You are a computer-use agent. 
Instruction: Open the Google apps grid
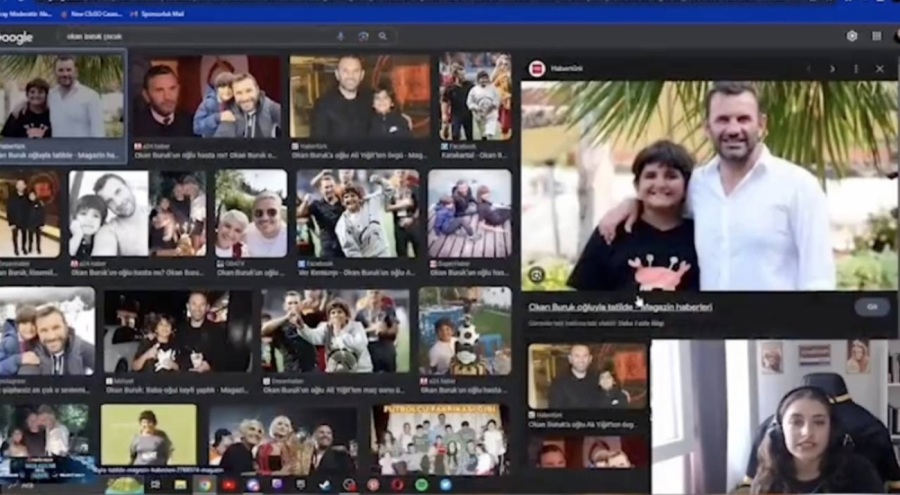(x=877, y=36)
